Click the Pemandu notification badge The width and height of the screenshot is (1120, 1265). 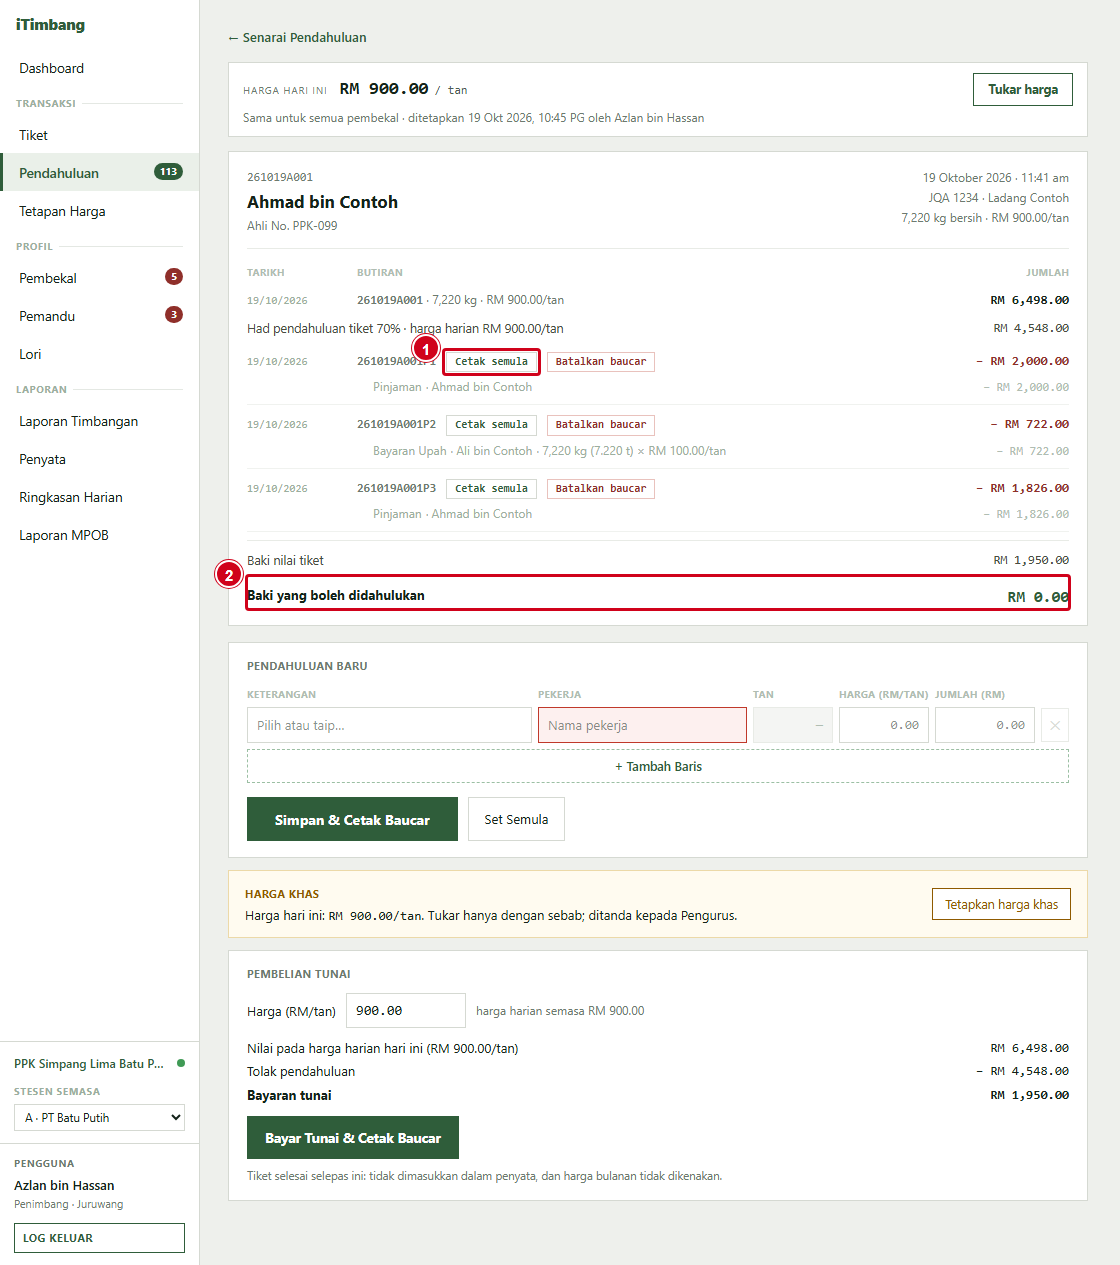[x=174, y=315]
